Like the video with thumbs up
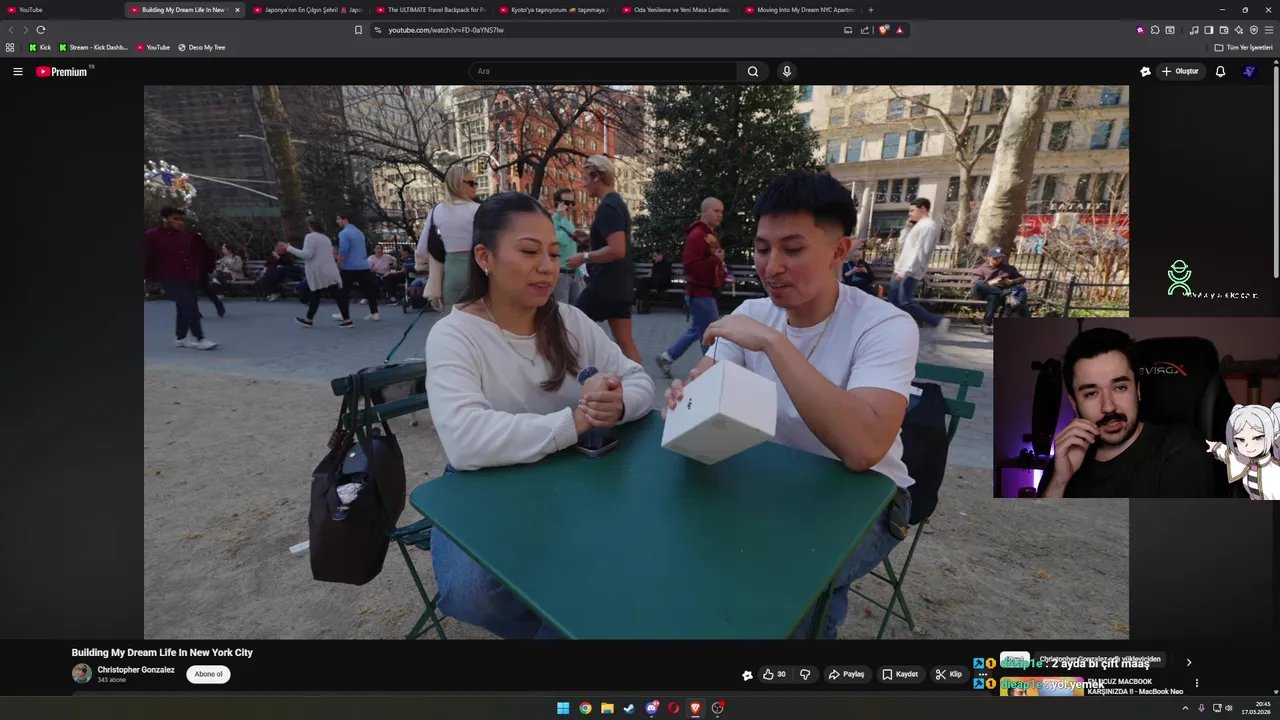Viewport: 1280px width, 720px height. coord(774,674)
